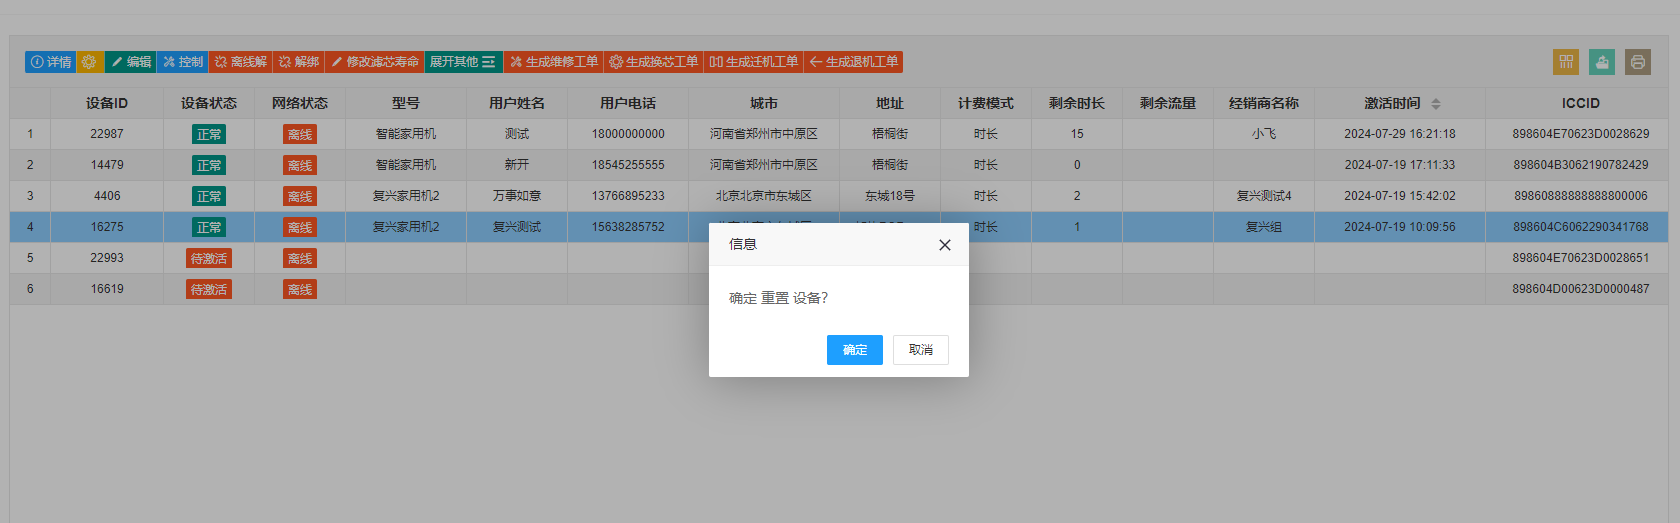Image resolution: width=1680 pixels, height=523 pixels.
Task: Click phone number 13766895233
Action: (x=628, y=196)
